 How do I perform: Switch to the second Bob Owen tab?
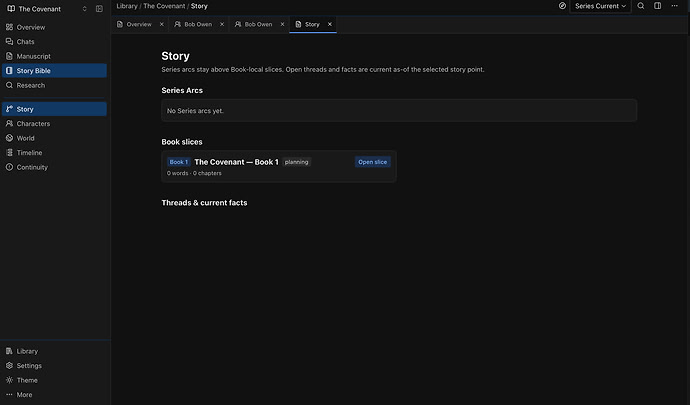tap(258, 25)
